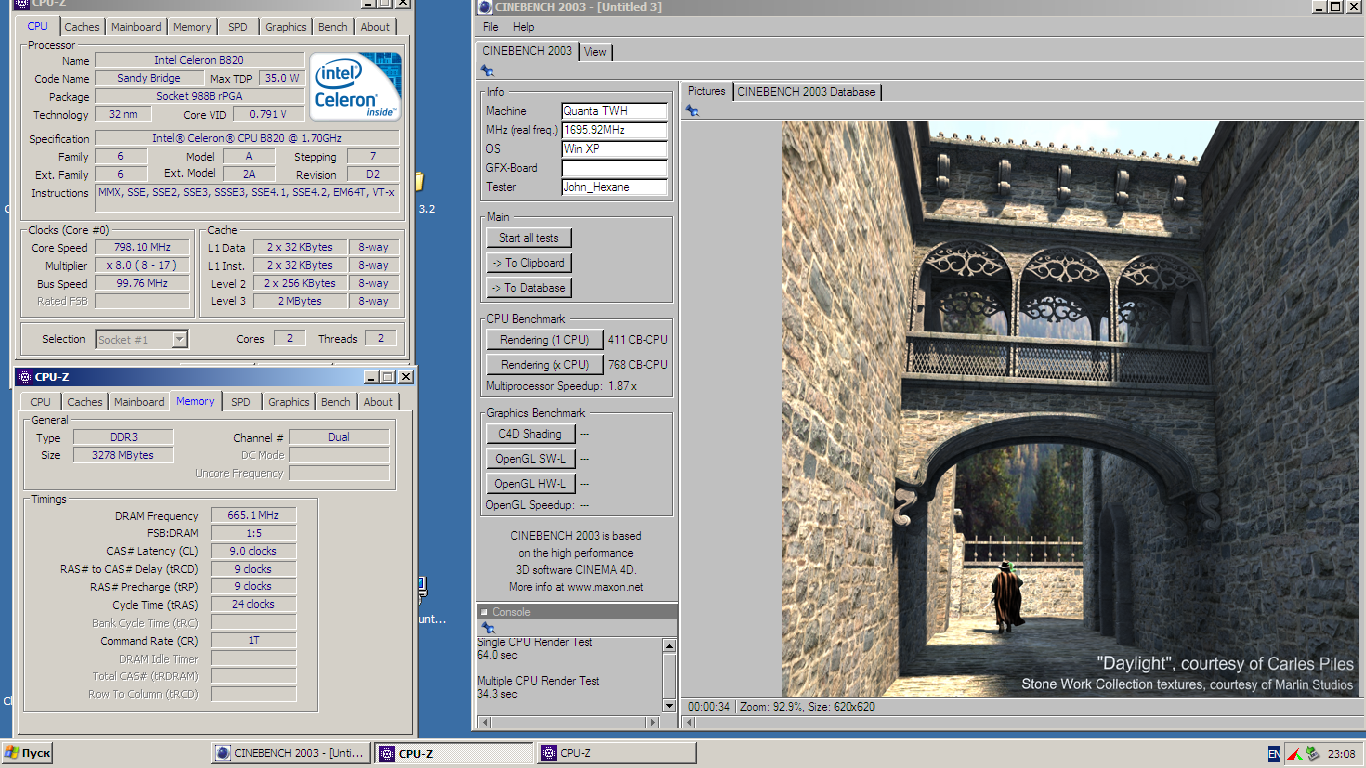Click the processor name Intel Celeron B820
The height and width of the screenshot is (768, 1366).
[199, 60]
